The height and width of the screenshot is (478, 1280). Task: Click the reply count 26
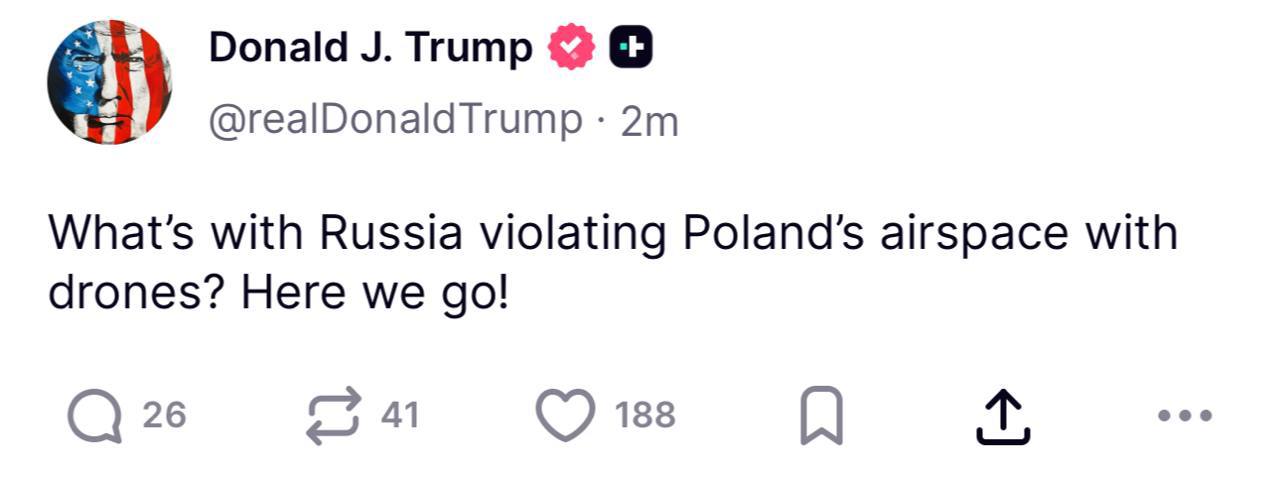164,415
